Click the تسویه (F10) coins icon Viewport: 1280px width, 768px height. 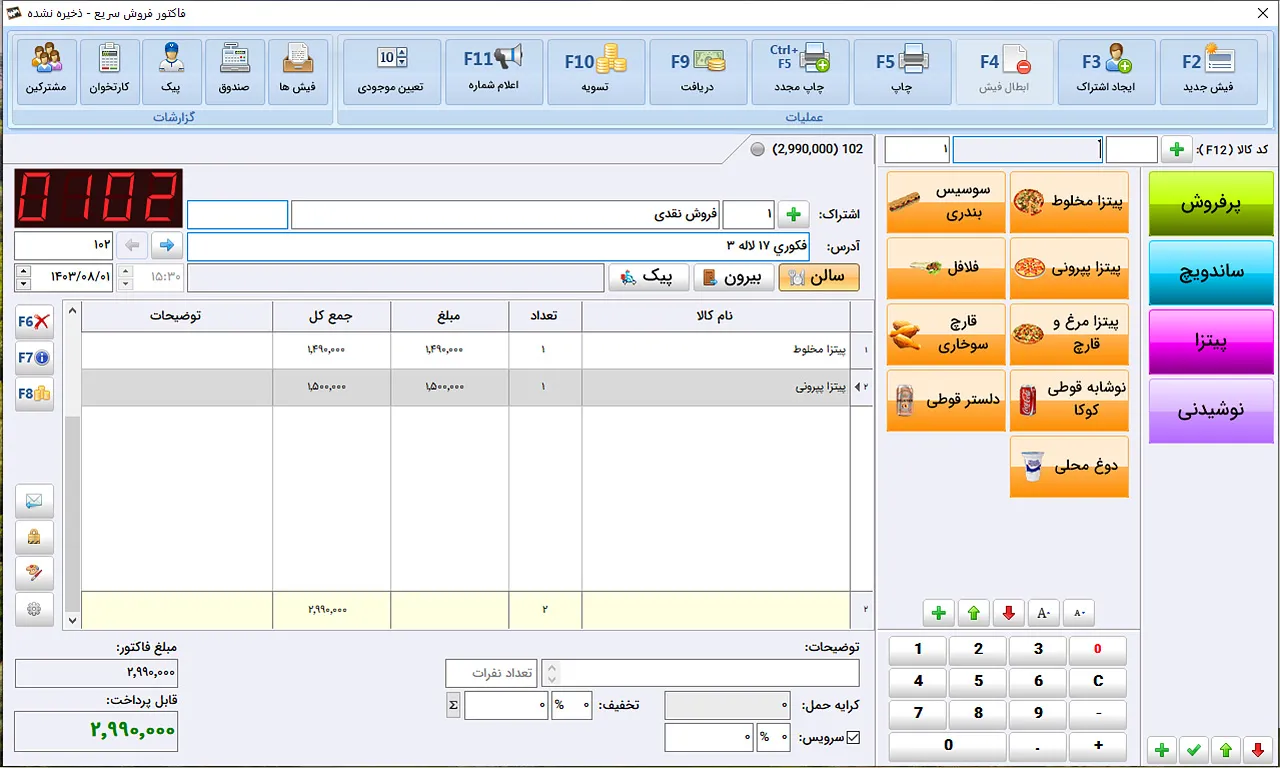click(x=595, y=71)
